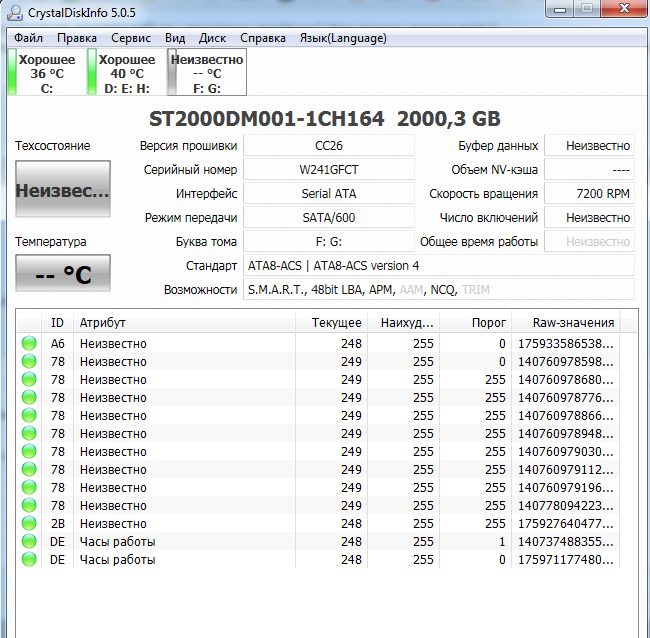
Task: Click status circle of row with raw 140760978776
Action: pos(29,397)
